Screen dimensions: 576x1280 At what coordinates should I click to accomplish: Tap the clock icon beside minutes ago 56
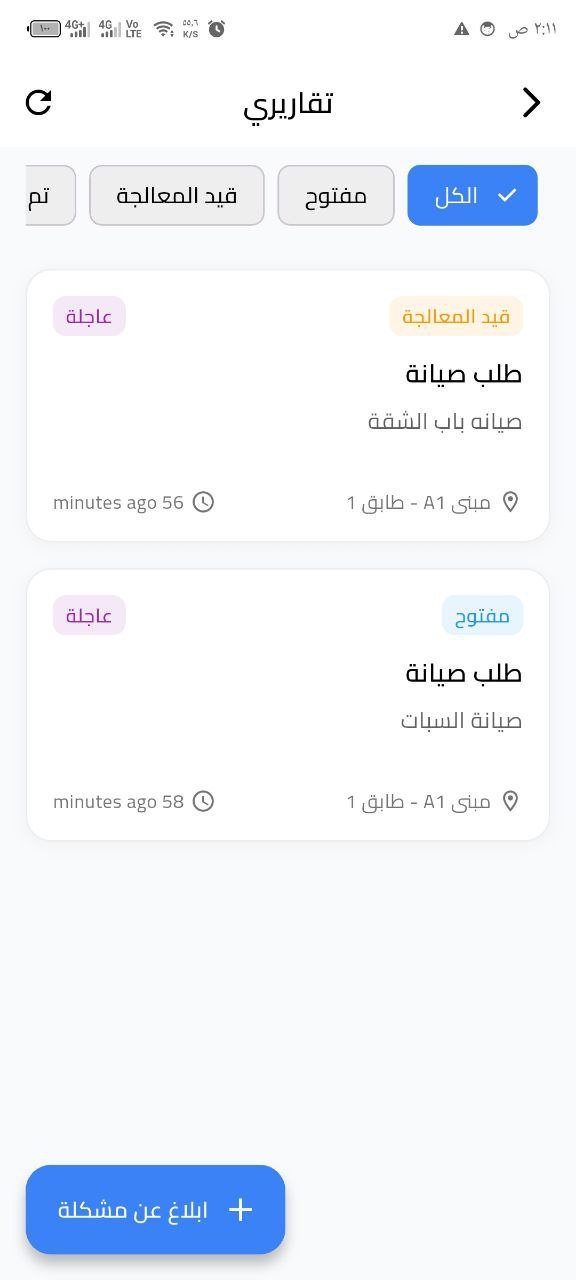click(x=203, y=502)
